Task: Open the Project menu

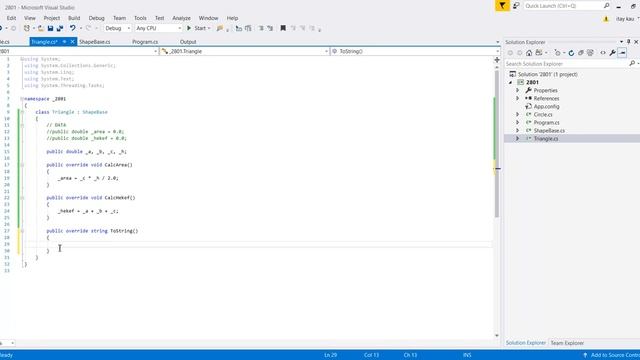Action: (52, 18)
